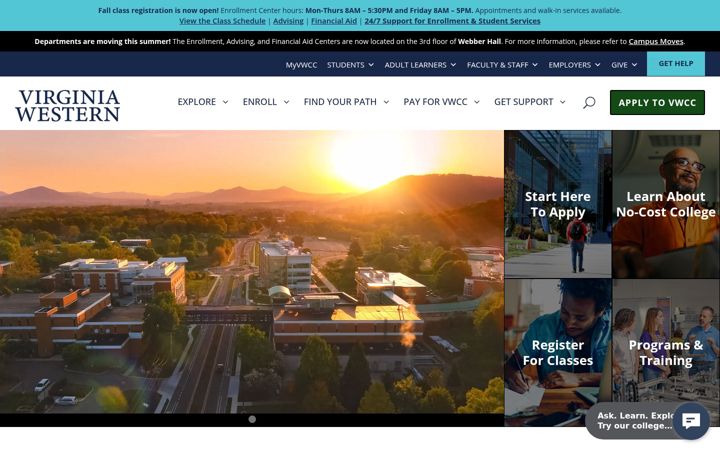The height and width of the screenshot is (450, 720).
Task: Open the Campus Moves link
Action: coord(656,41)
